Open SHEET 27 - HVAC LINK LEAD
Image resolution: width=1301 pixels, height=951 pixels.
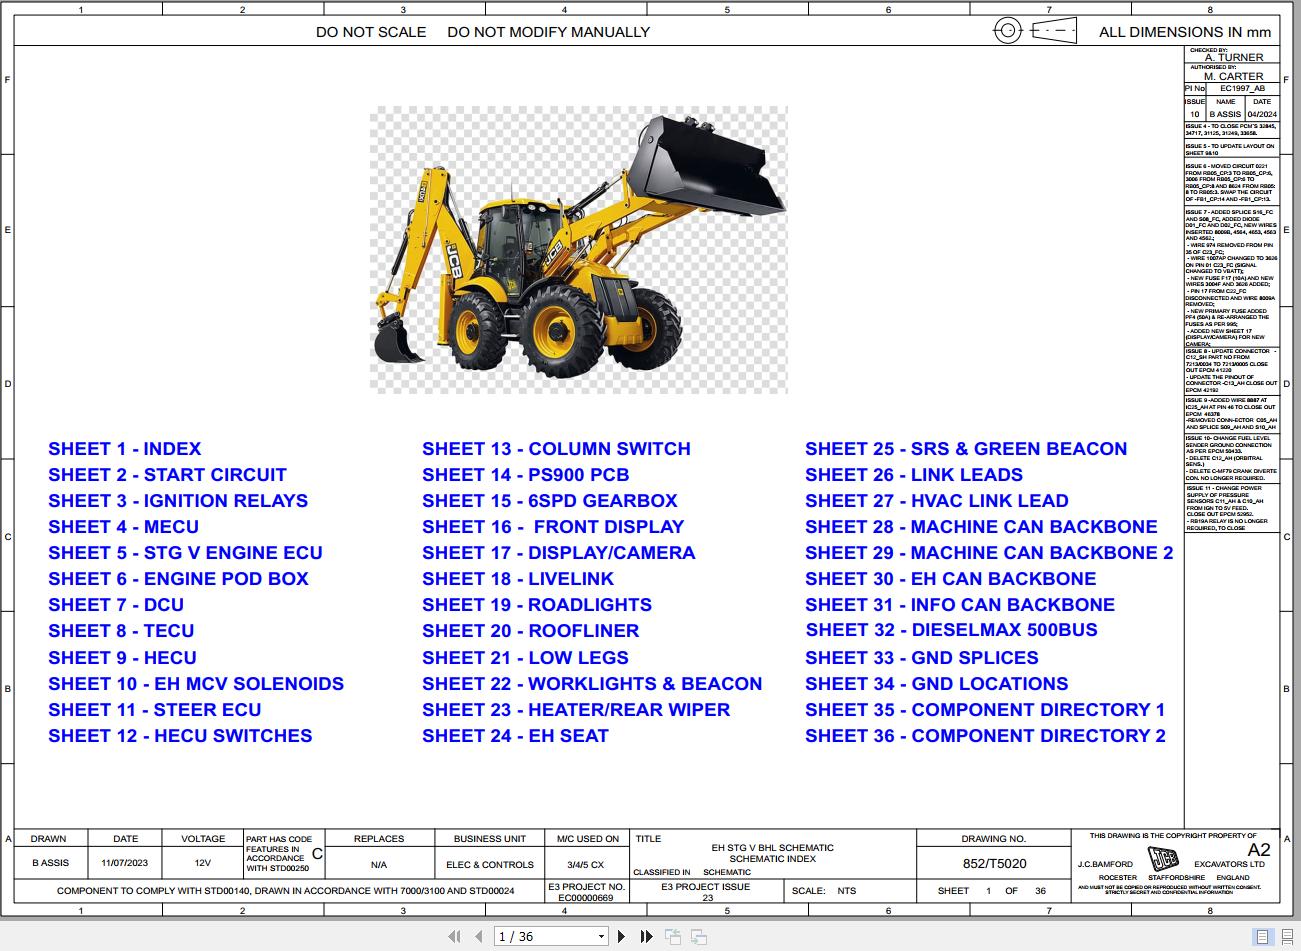pyautogui.click(x=937, y=501)
